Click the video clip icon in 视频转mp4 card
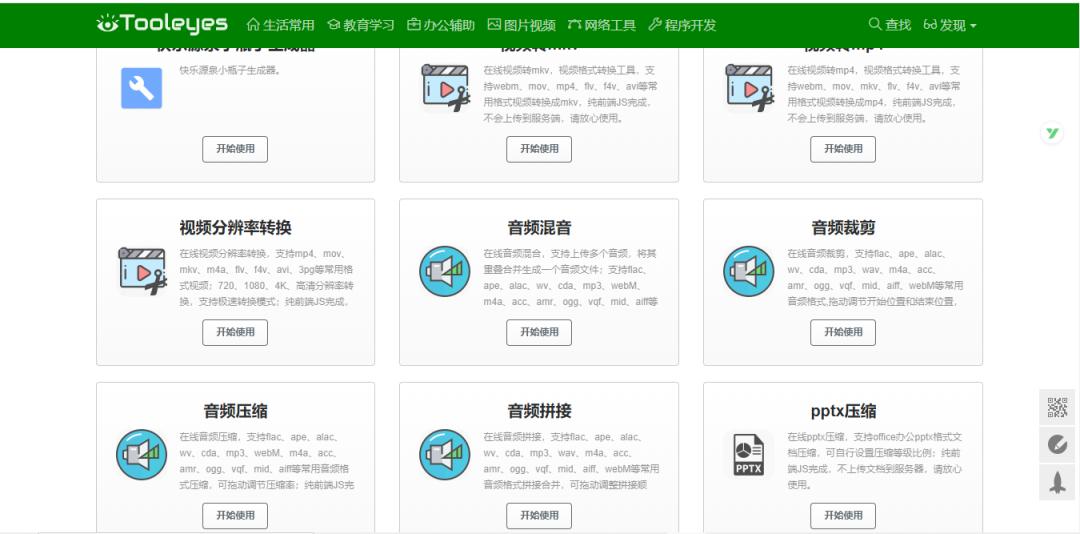 point(749,88)
